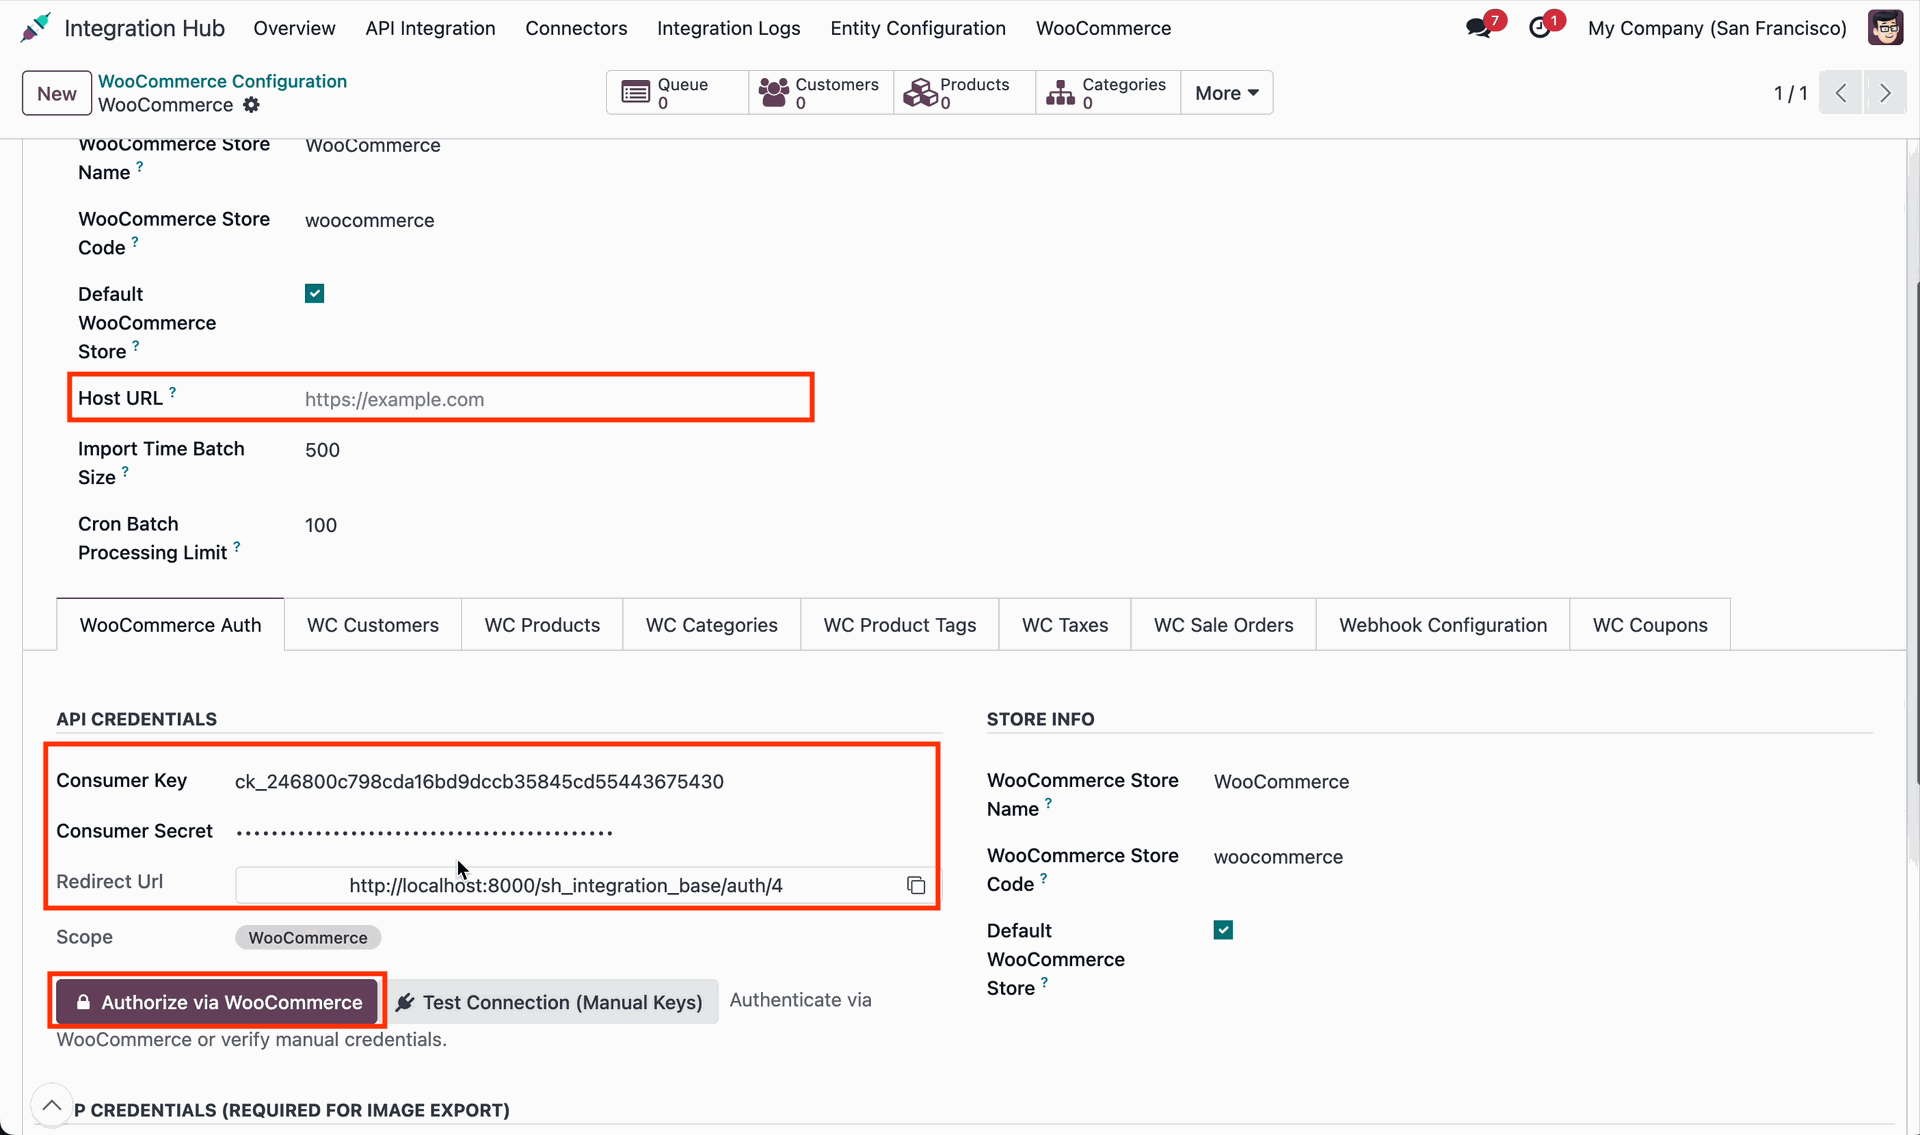Switch to the WC Products tab
The image size is (1920, 1135).
tap(542, 625)
